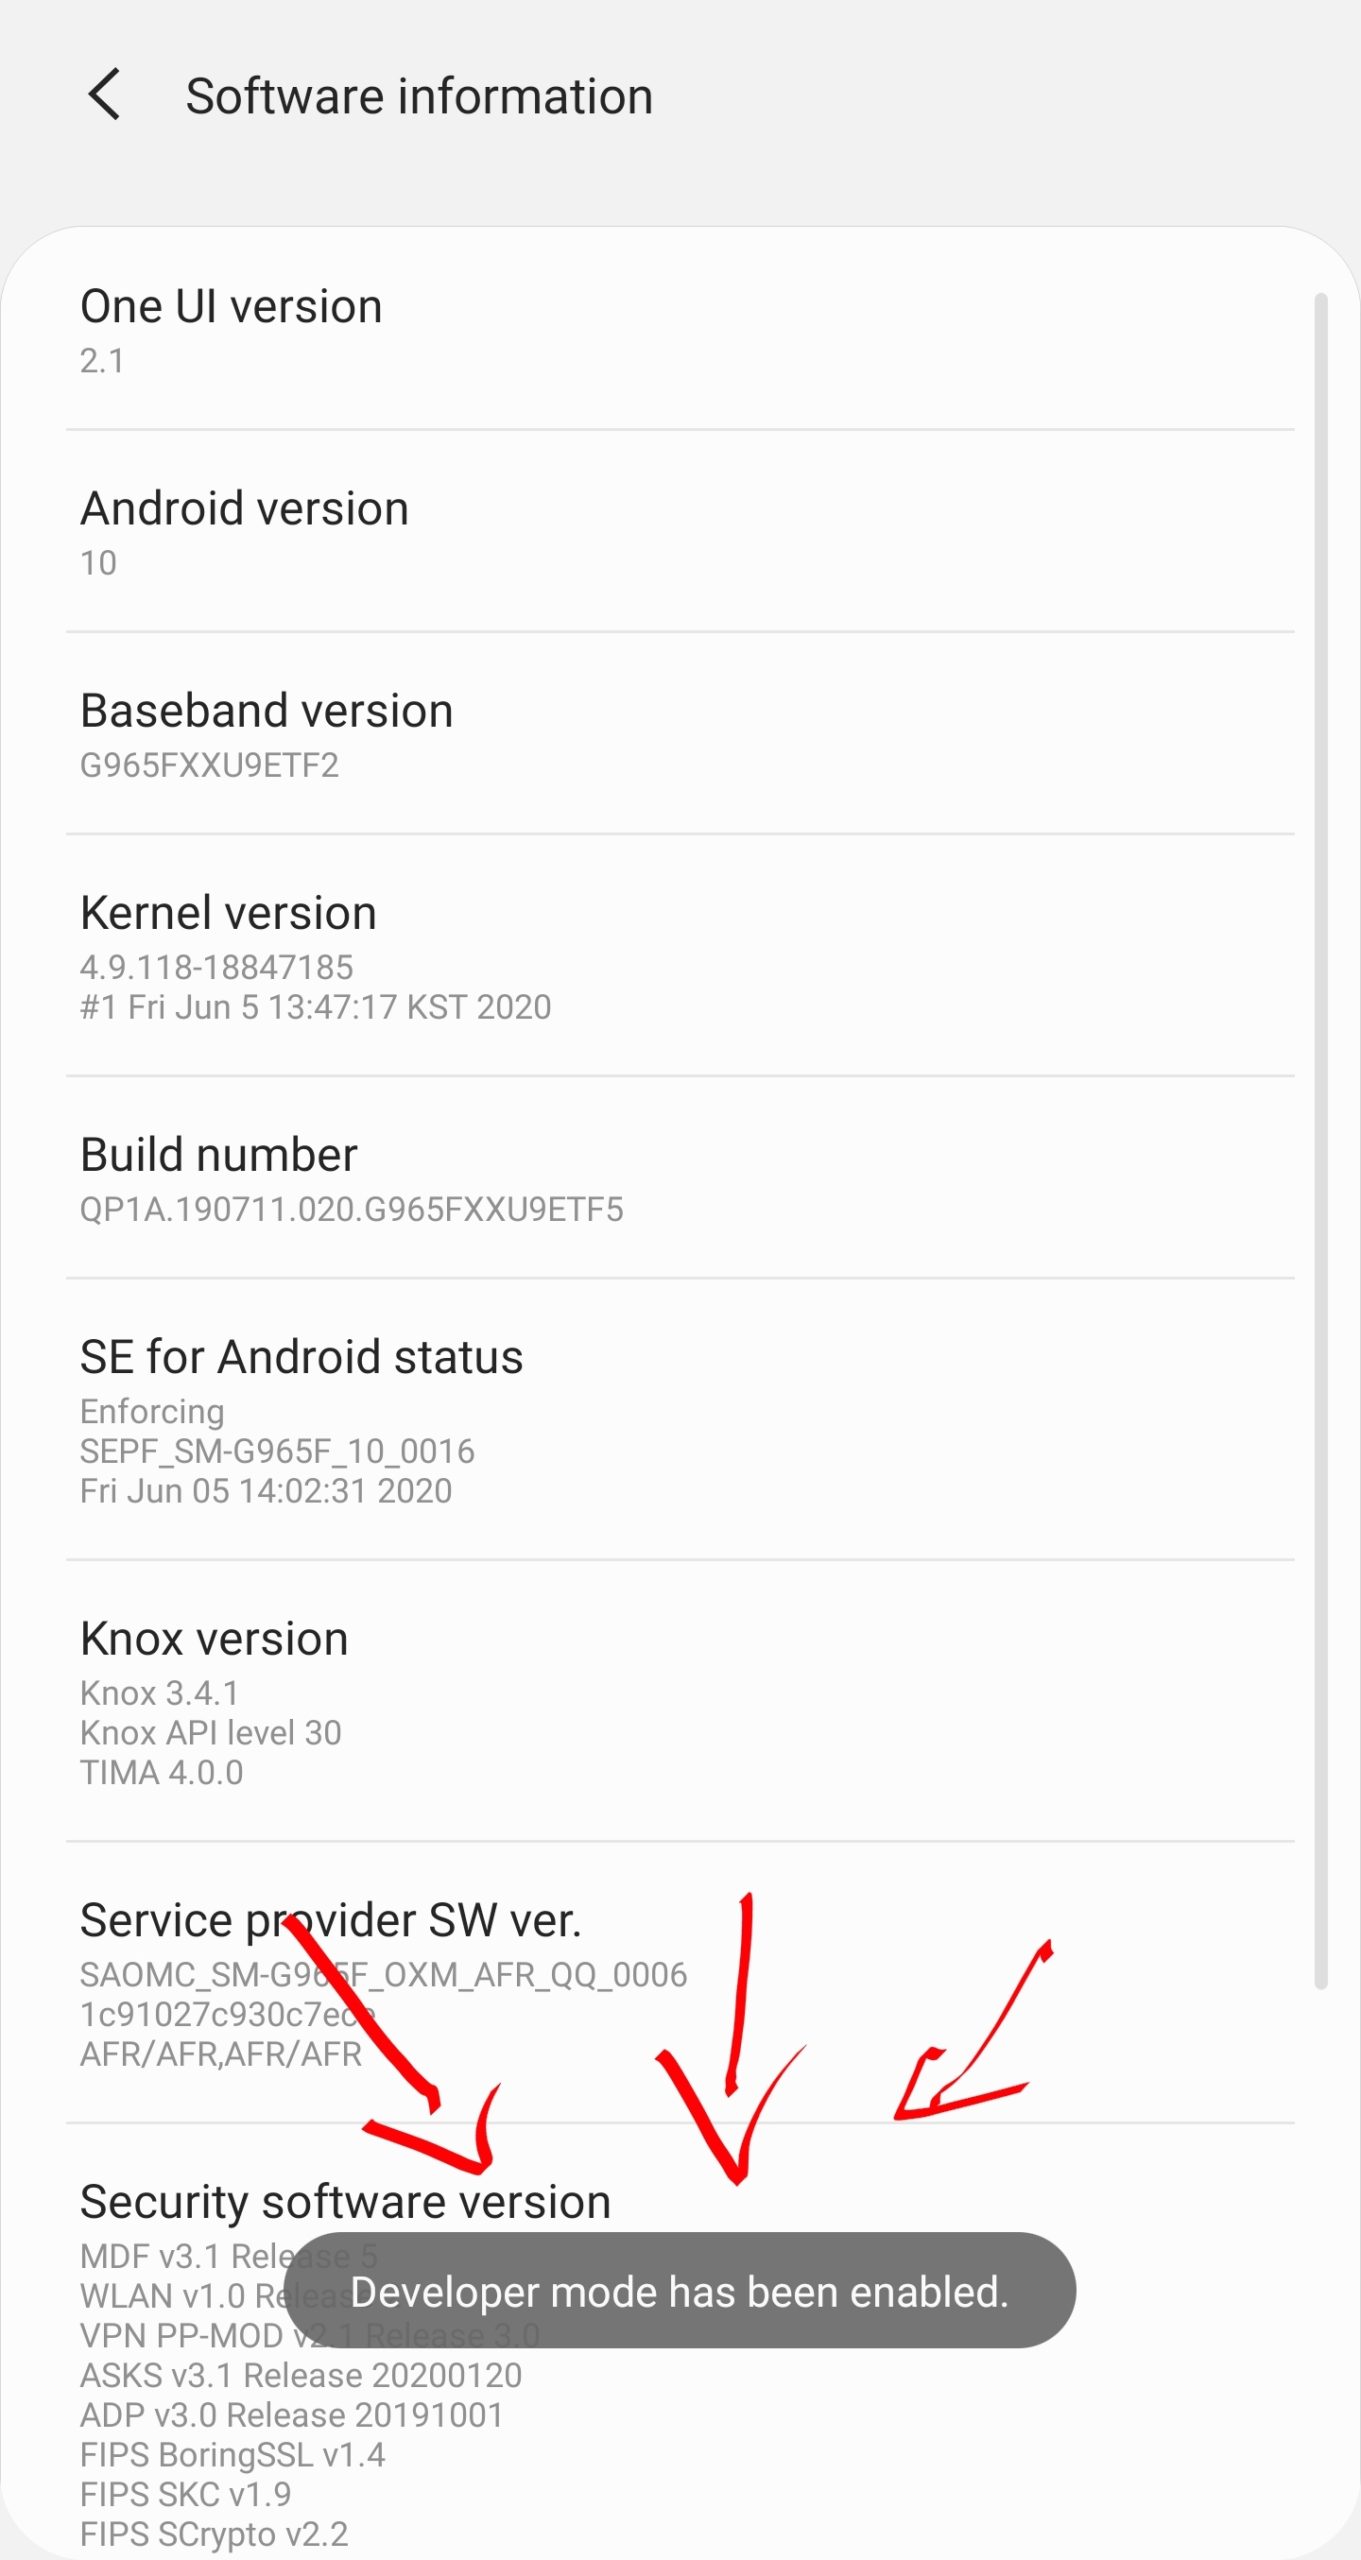This screenshot has height=2560, width=1361.
Task: Click the TIMA 4.0.0 text
Action: (x=161, y=1773)
